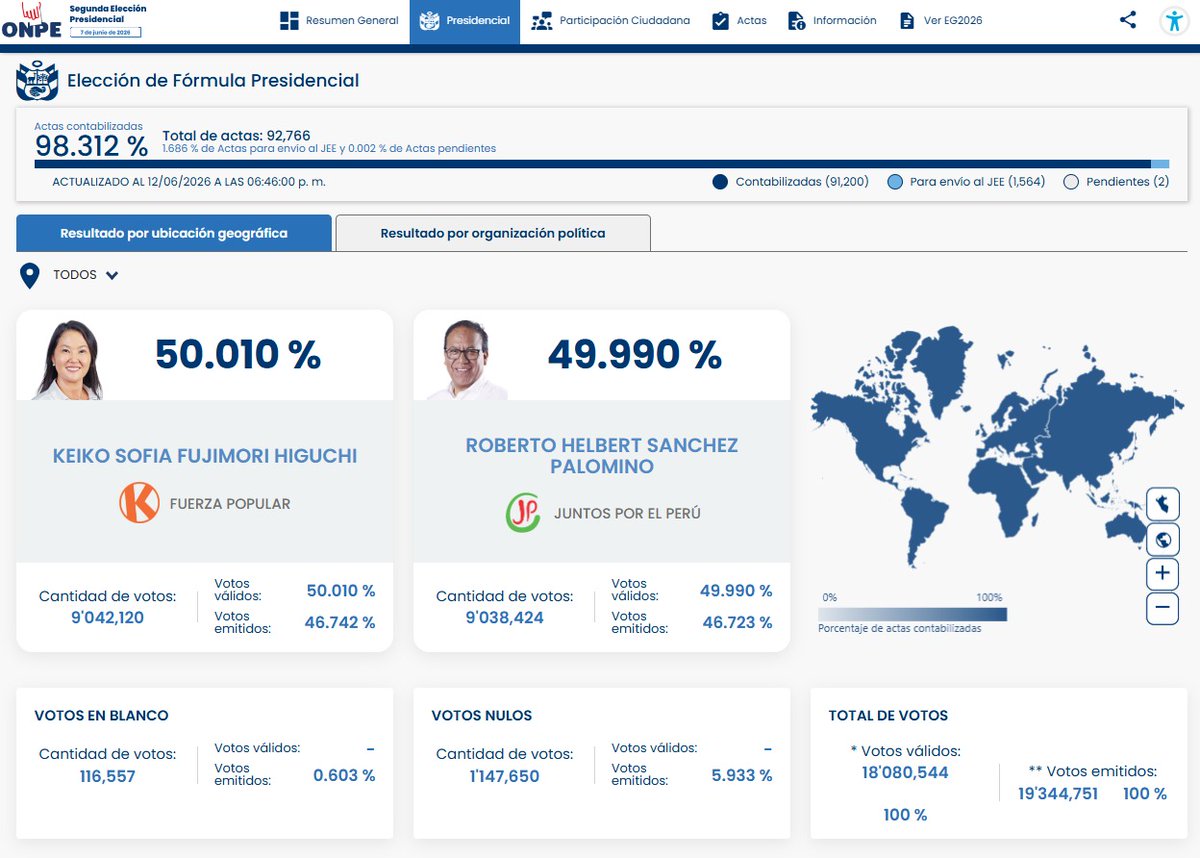Click the Ver EG2026 file icon
Image resolution: width=1200 pixels, height=858 pixels.
[907, 20]
